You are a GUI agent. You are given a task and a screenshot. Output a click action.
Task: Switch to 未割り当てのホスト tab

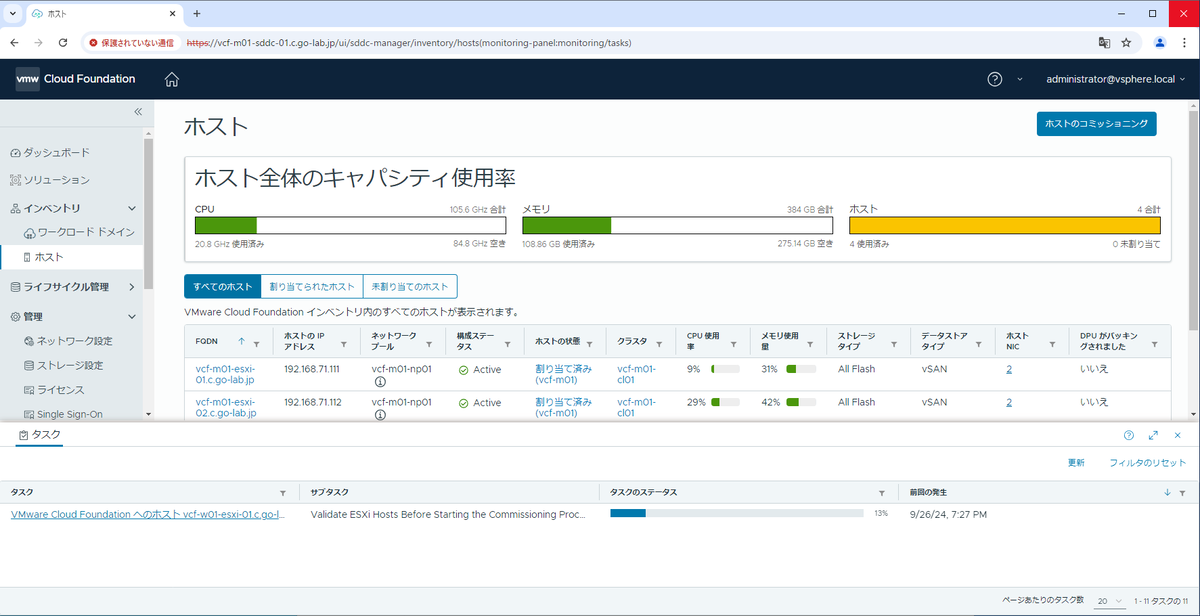(410, 287)
